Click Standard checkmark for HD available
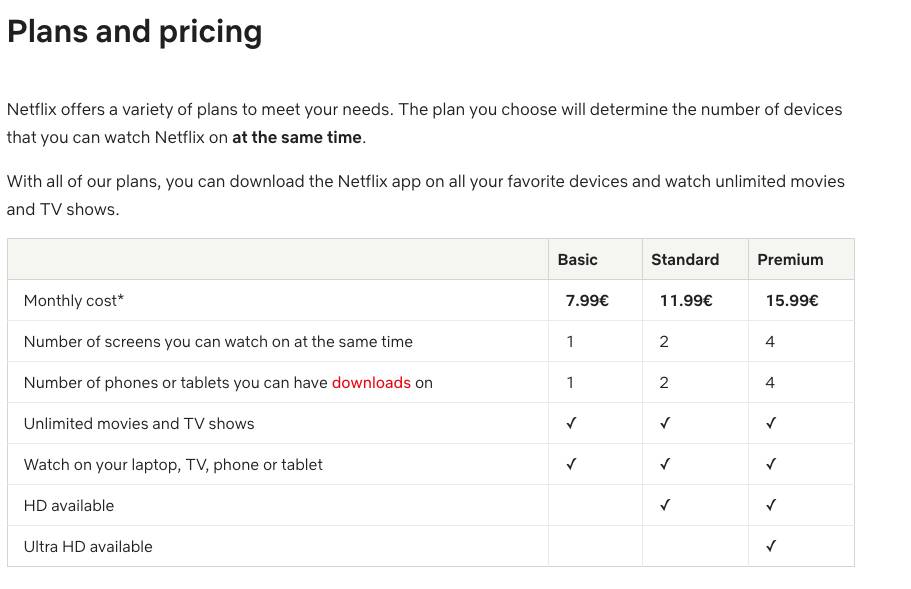This screenshot has width=911, height=589. [665, 505]
